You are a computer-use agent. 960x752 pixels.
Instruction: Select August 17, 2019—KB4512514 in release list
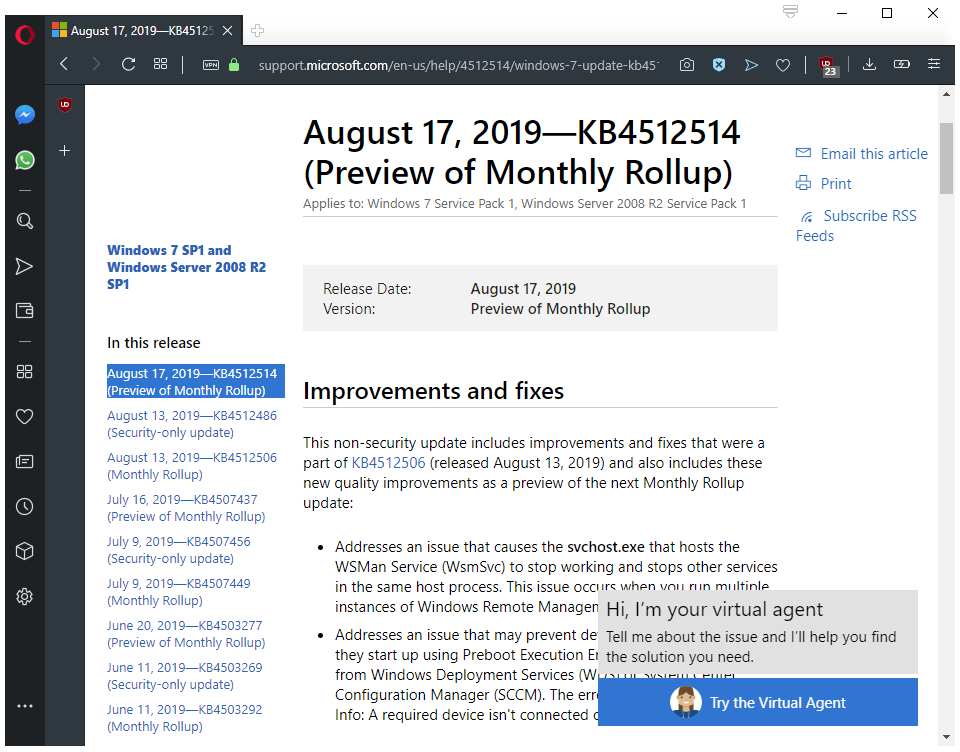tap(195, 382)
